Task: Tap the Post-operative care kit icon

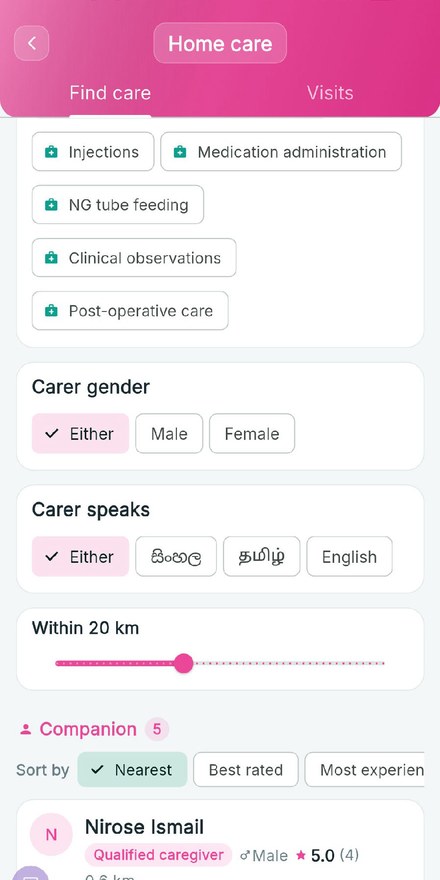Action: click(51, 311)
